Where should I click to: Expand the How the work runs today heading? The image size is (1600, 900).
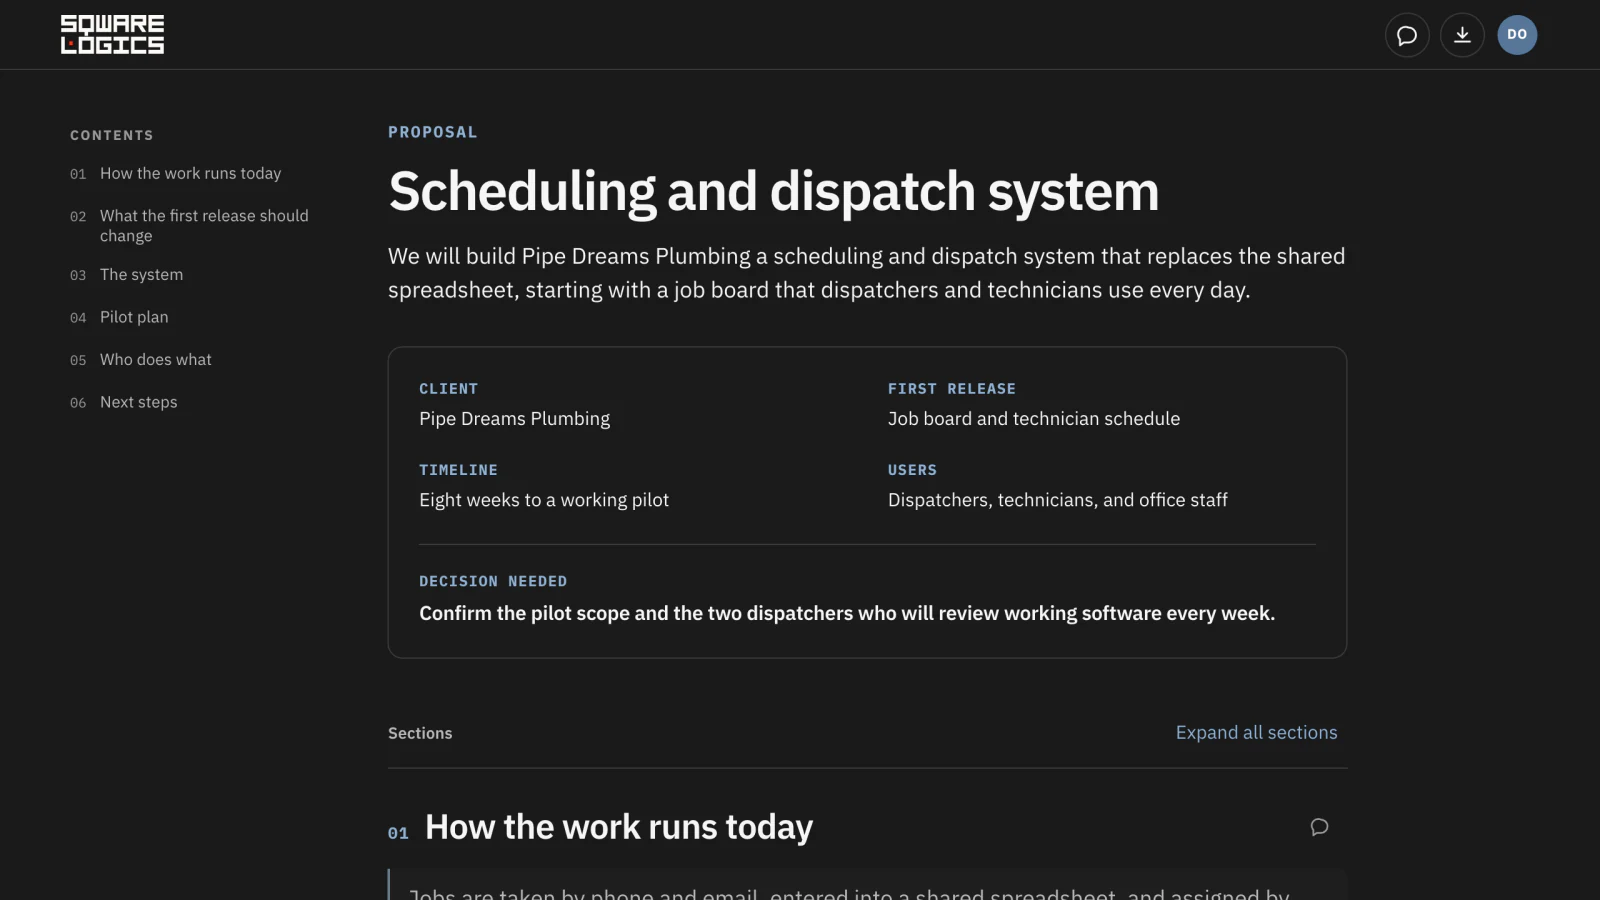(x=619, y=828)
